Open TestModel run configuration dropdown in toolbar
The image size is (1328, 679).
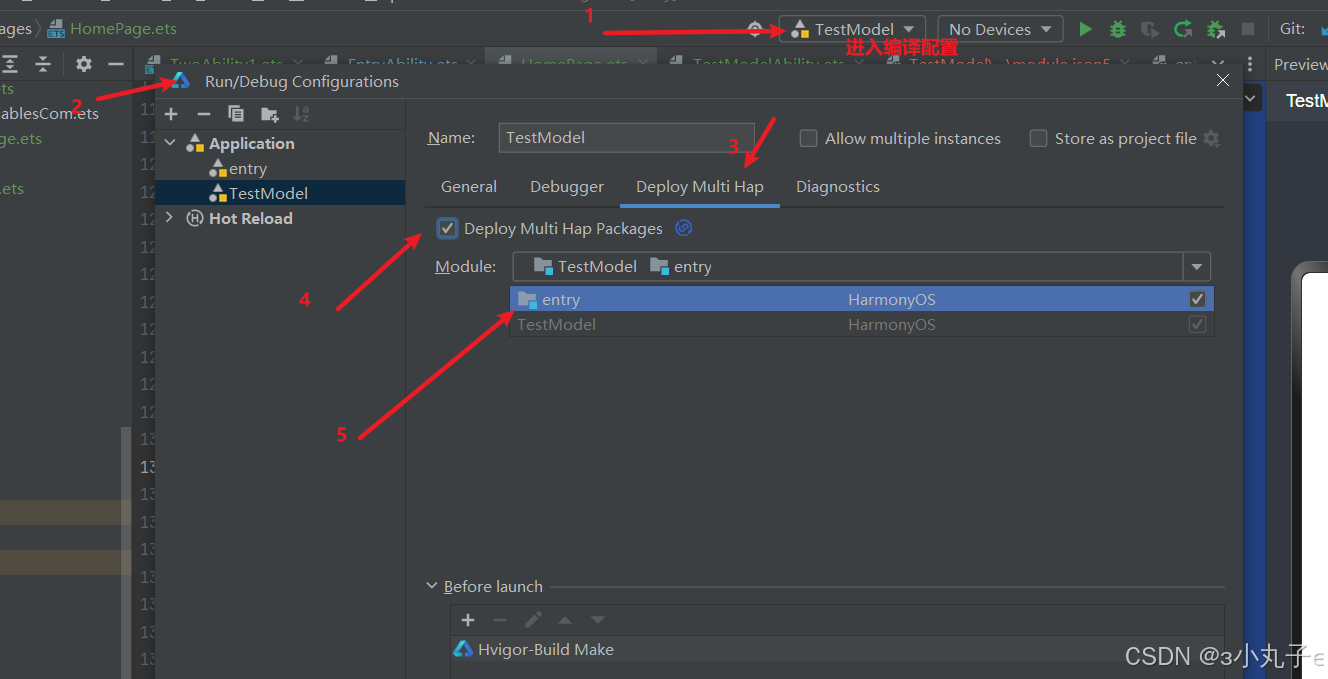[x=852, y=29]
